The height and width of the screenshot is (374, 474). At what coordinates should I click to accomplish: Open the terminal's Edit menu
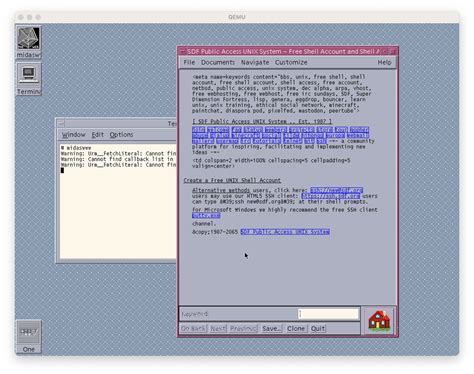pyautogui.click(x=98, y=135)
